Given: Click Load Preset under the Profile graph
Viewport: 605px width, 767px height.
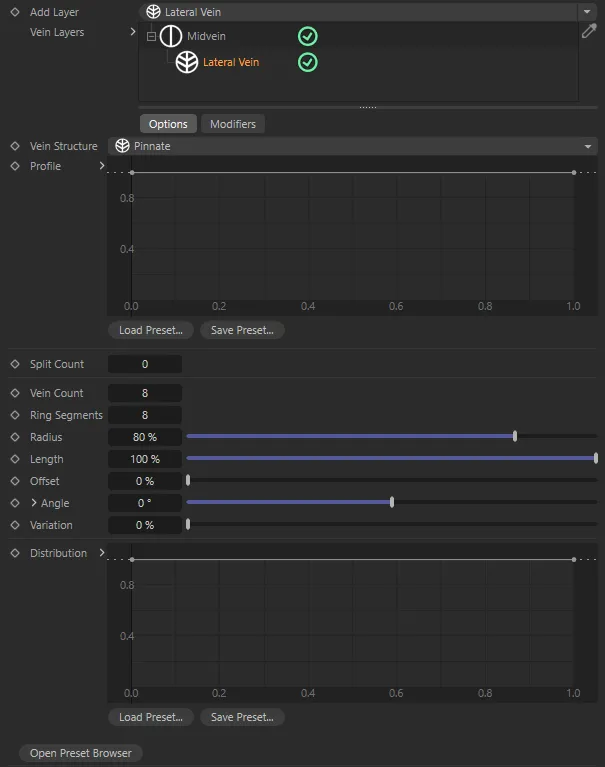Looking at the screenshot, I should pyautogui.click(x=151, y=330).
